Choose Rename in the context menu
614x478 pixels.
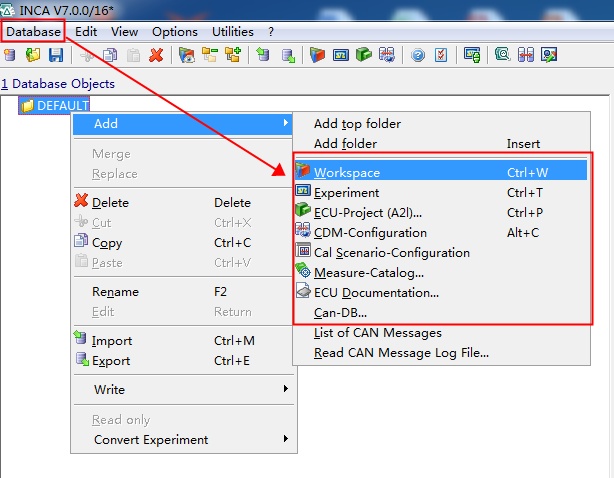183,292
